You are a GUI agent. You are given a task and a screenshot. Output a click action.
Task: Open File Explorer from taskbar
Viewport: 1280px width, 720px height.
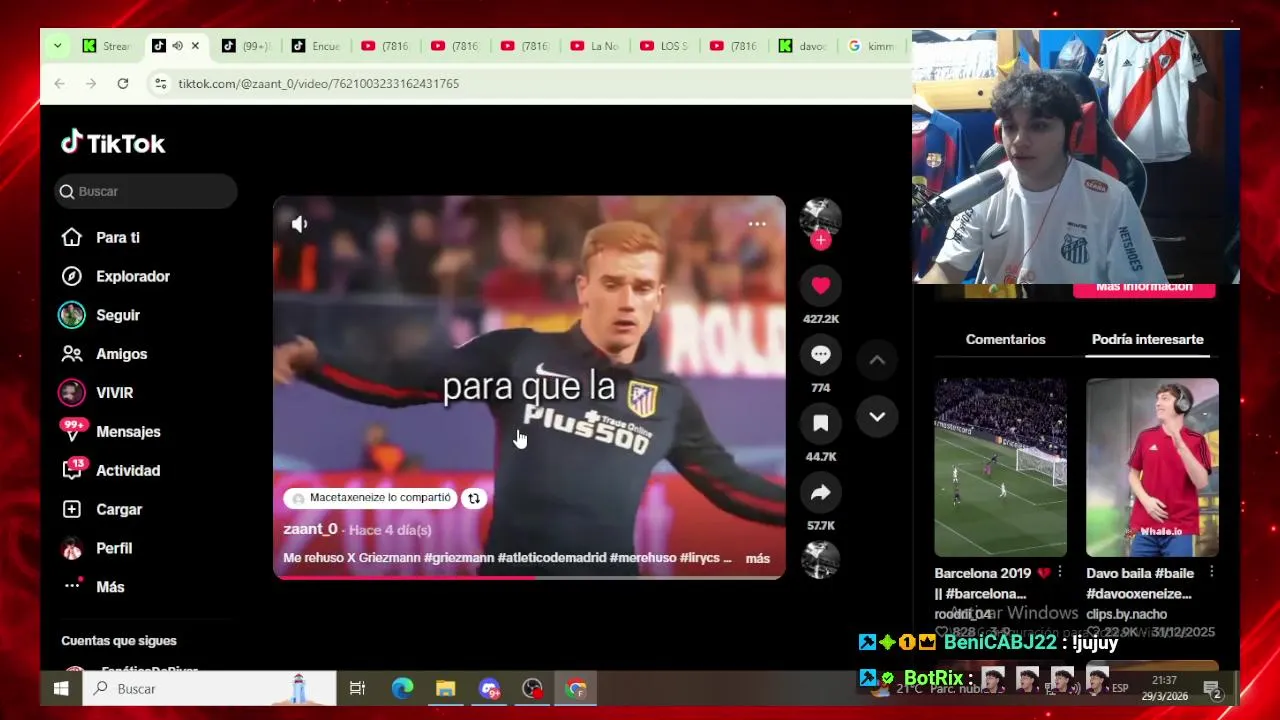click(x=446, y=688)
